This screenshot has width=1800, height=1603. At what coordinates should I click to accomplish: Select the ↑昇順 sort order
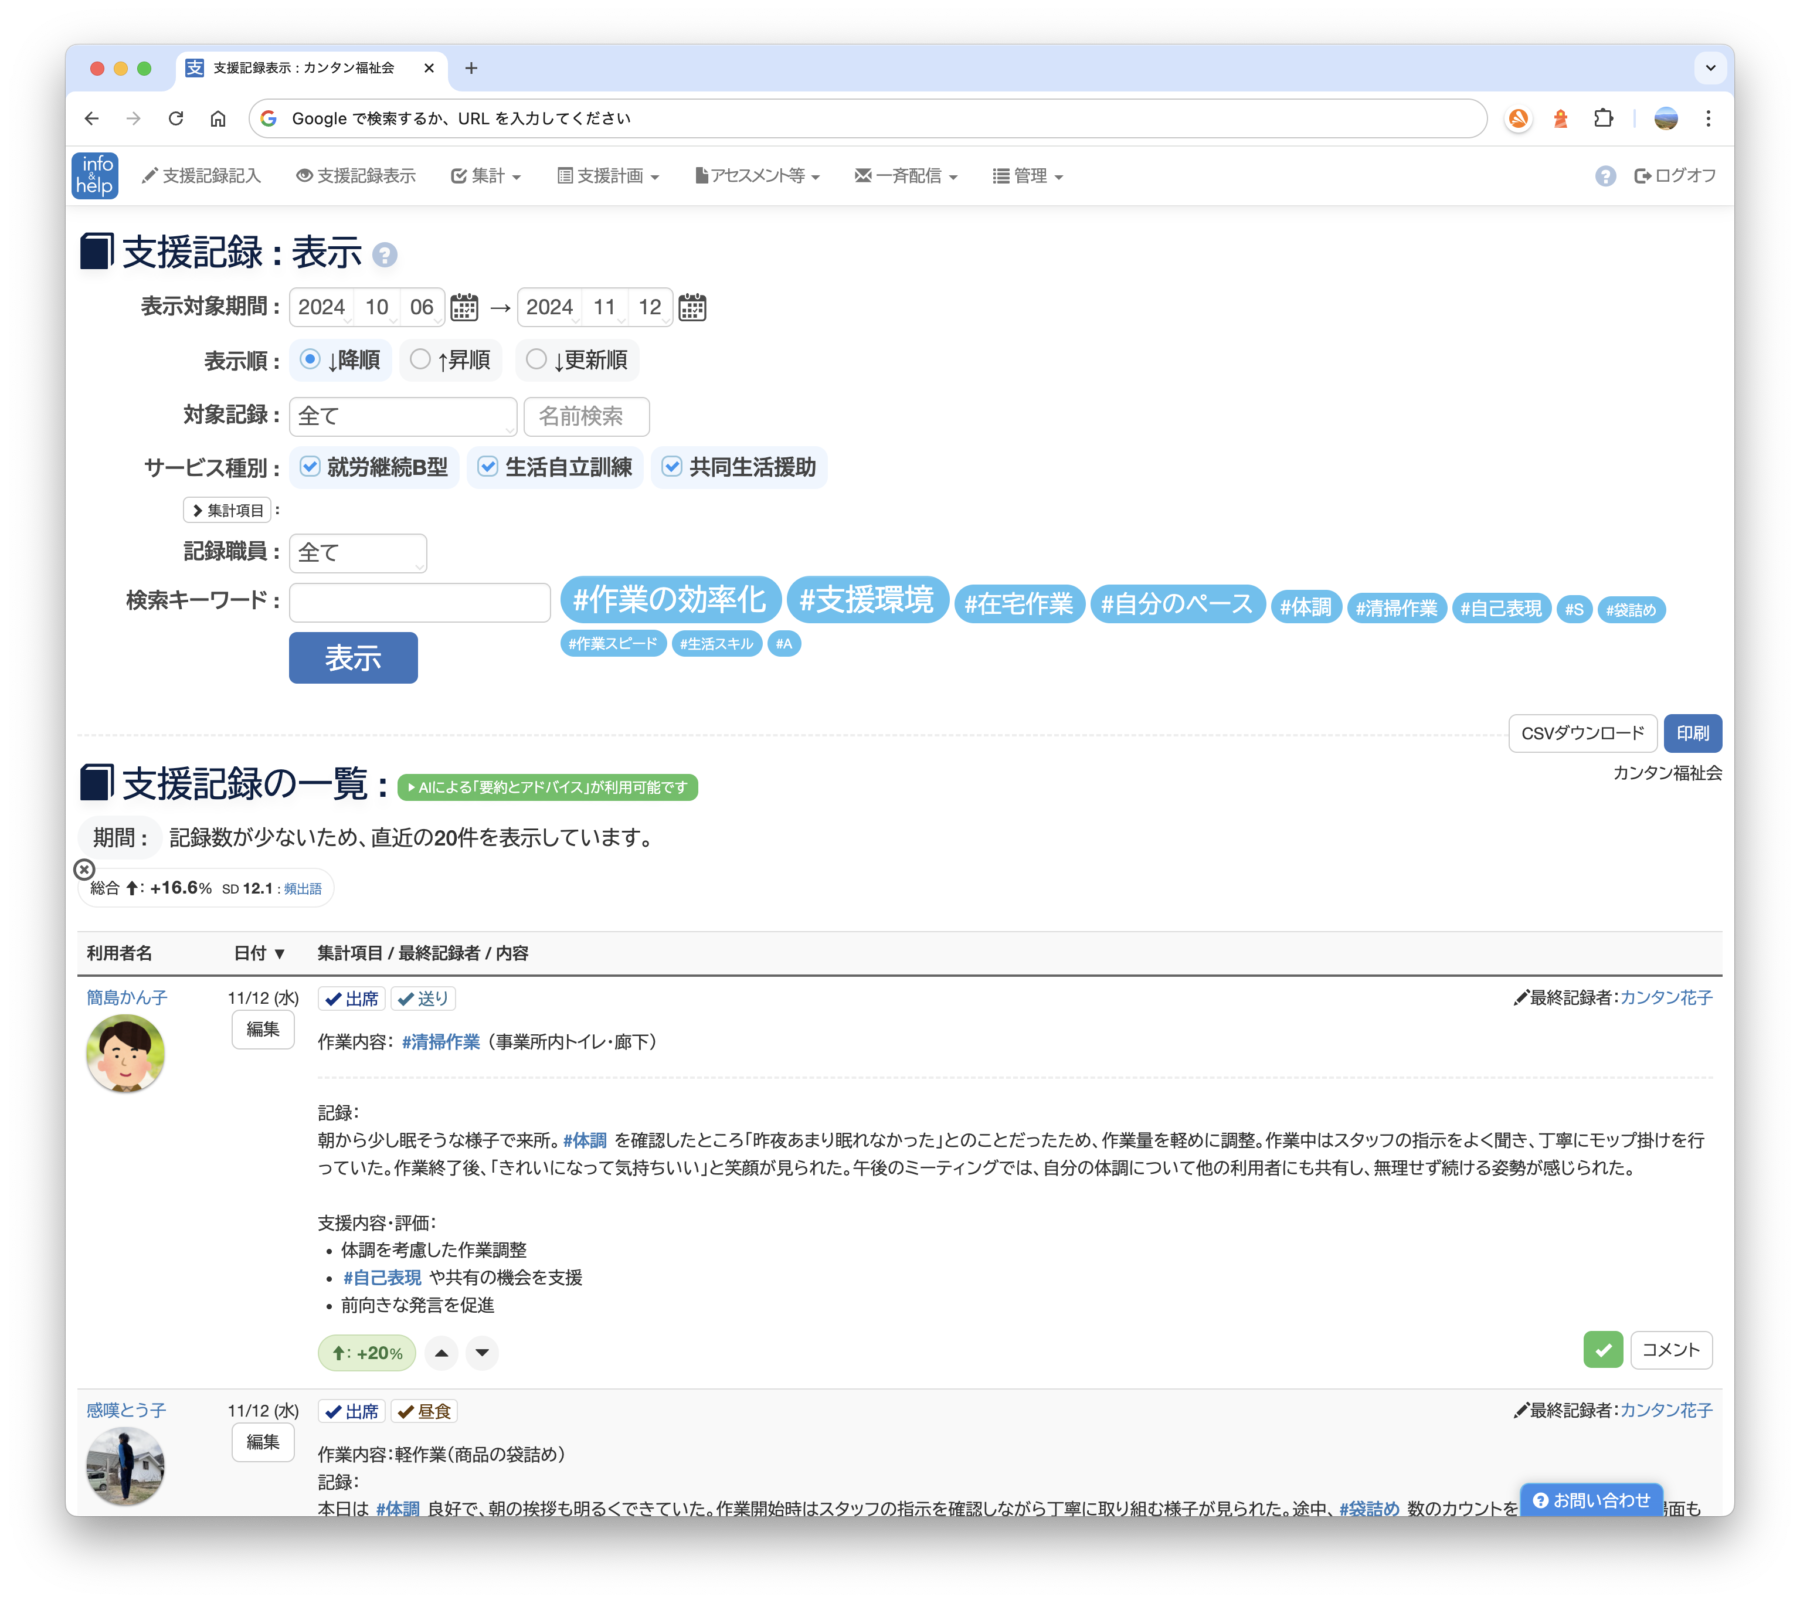click(x=421, y=359)
